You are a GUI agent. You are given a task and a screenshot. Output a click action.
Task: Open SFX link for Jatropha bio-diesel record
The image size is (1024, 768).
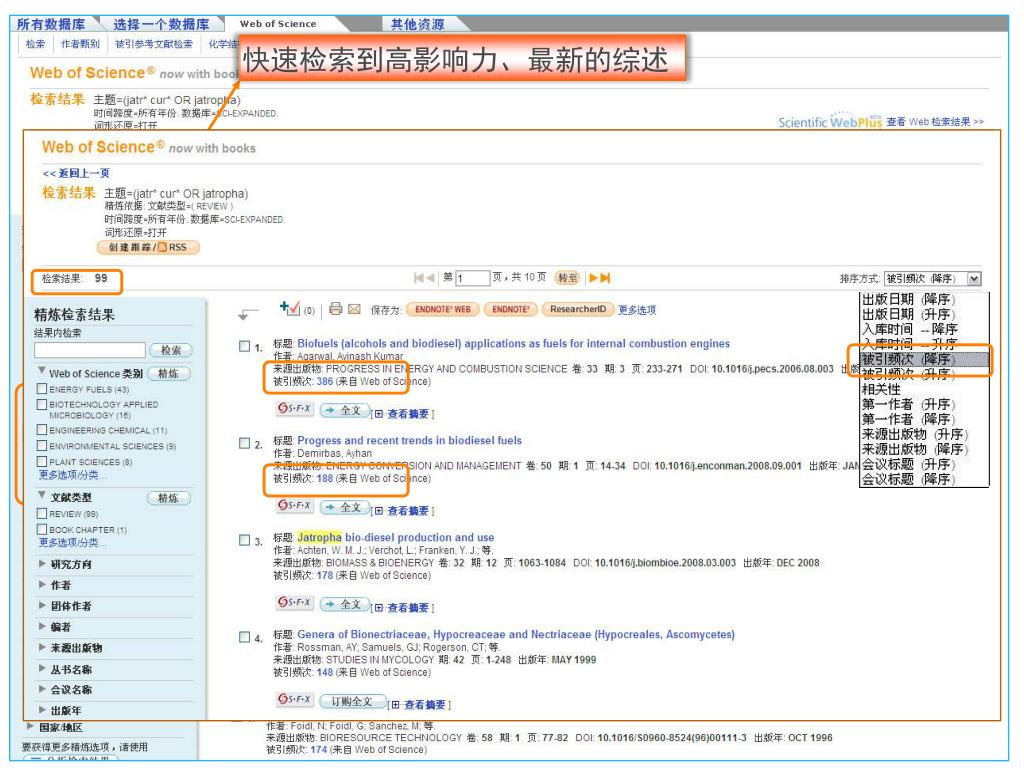[295, 602]
